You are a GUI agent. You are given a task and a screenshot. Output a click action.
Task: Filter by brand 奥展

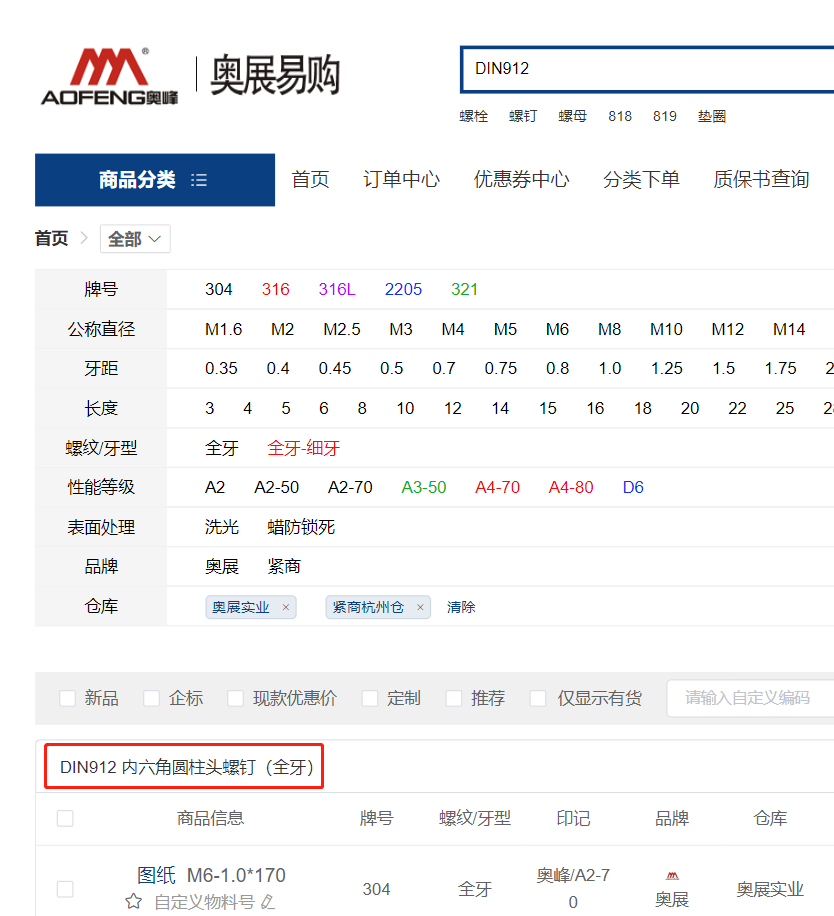click(x=221, y=567)
